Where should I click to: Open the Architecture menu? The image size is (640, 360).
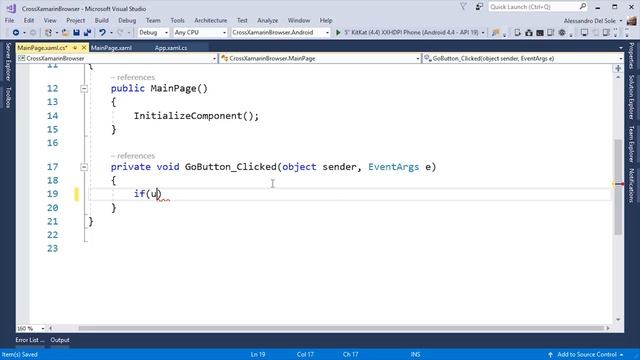point(211,20)
